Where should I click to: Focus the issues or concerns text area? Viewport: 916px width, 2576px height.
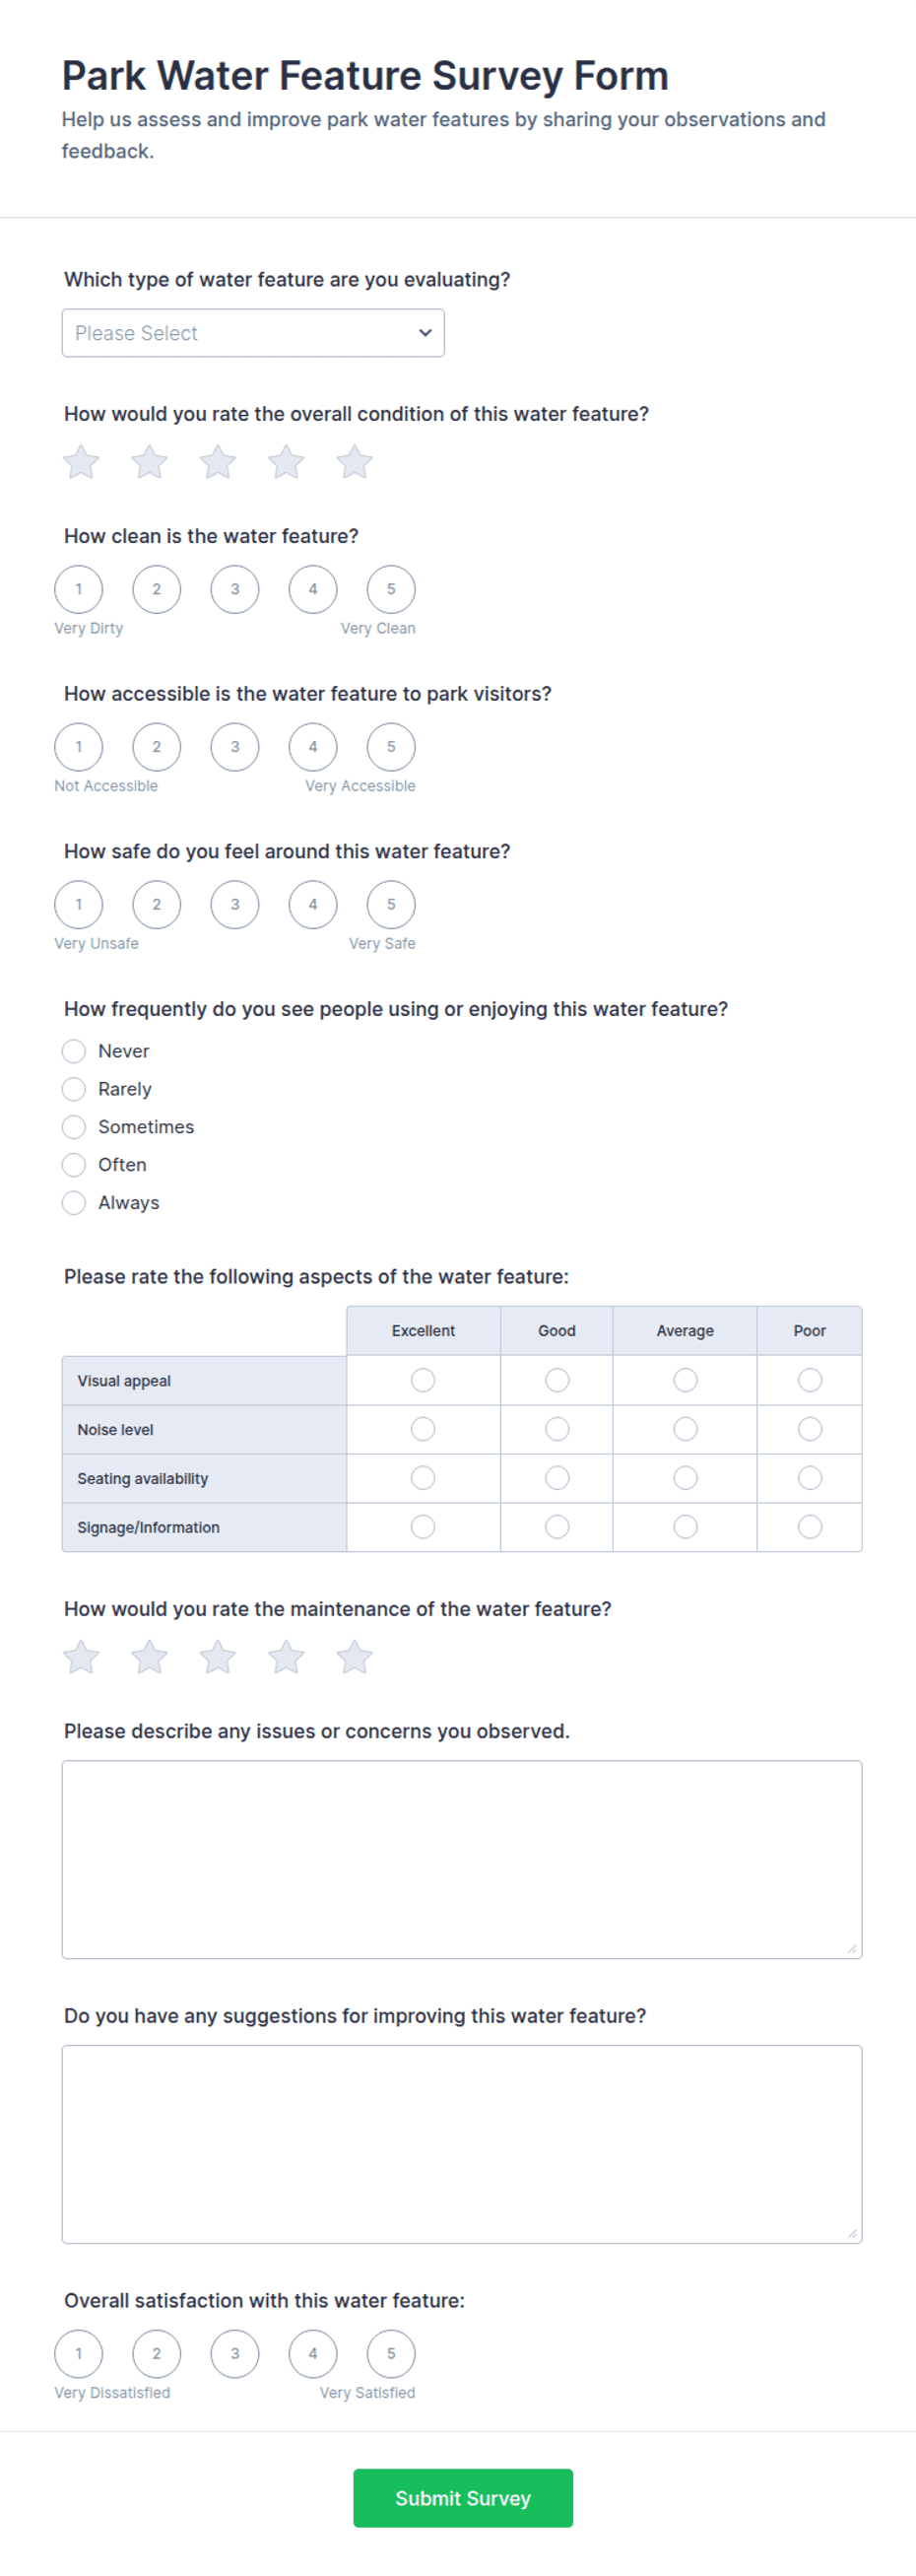click(462, 1859)
